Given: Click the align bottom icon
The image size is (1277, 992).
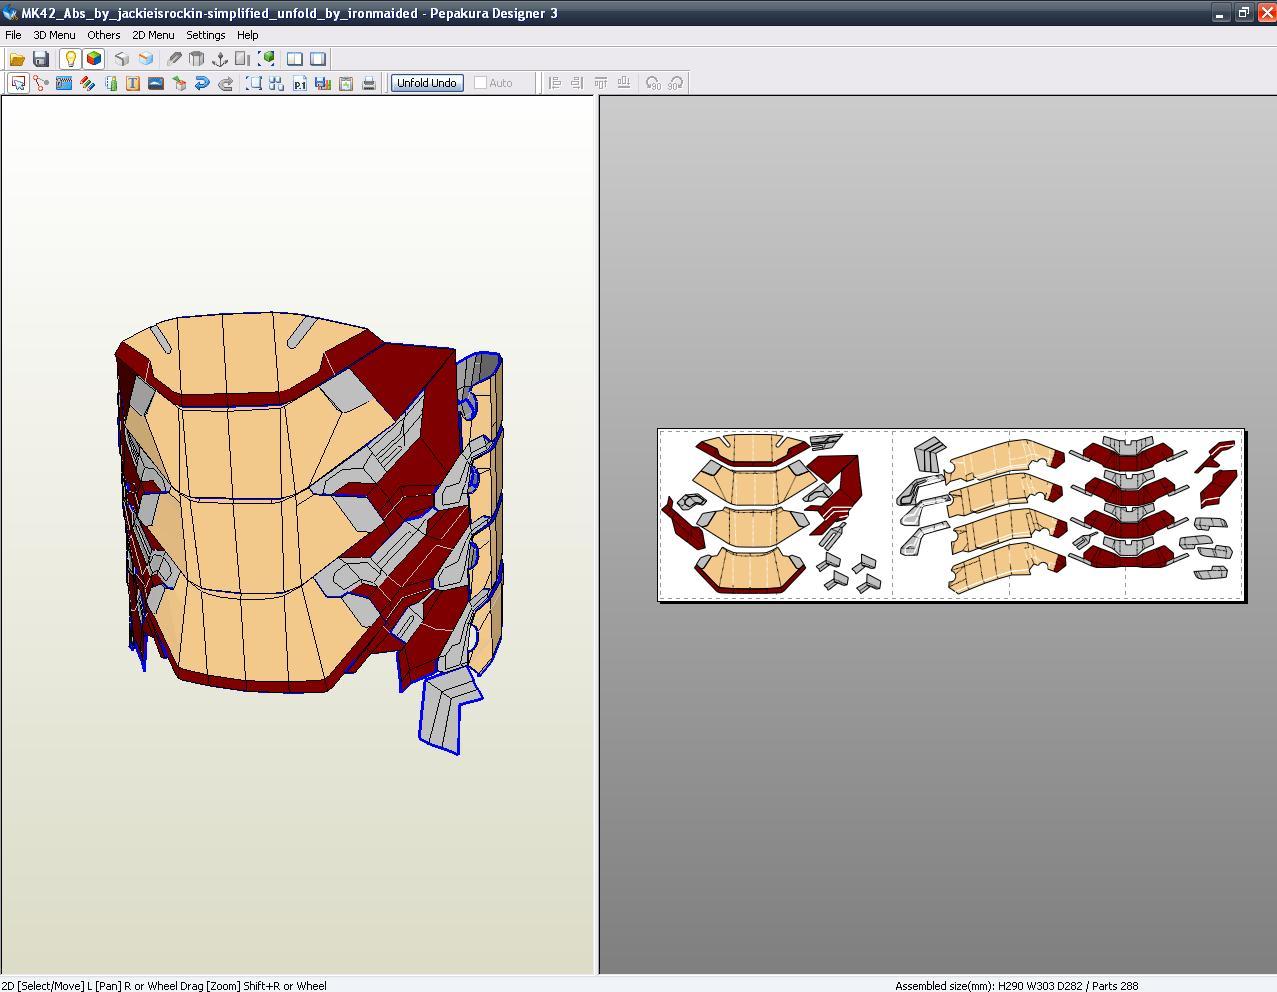Looking at the screenshot, I should tap(624, 83).
